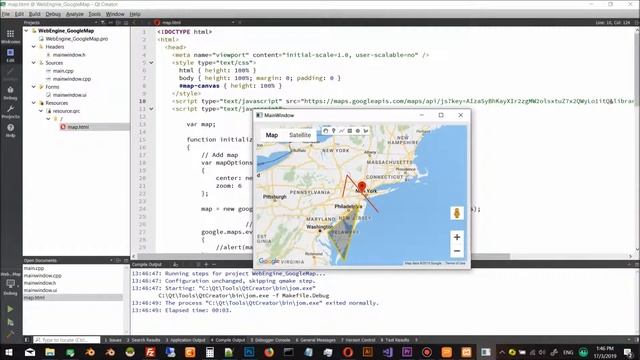This screenshot has height=360, width=640.
Task: Open mainwindow.cpp in project tree
Action: (72, 79)
